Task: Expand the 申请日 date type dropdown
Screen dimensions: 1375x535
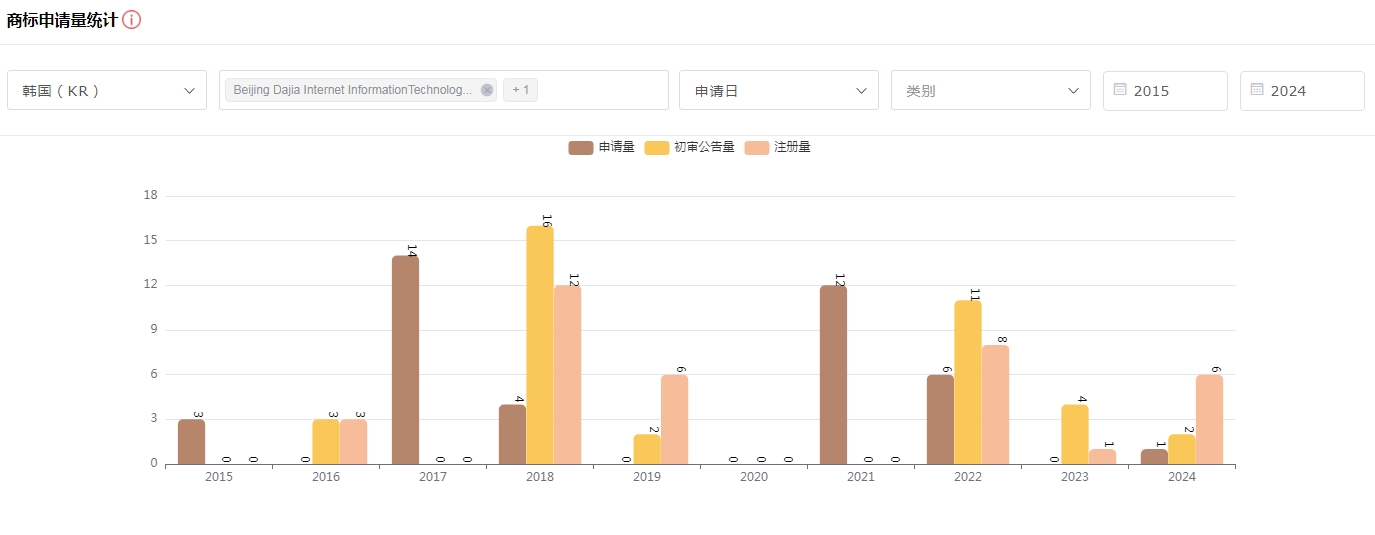Action: pyautogui.click(x=779, y=90)
